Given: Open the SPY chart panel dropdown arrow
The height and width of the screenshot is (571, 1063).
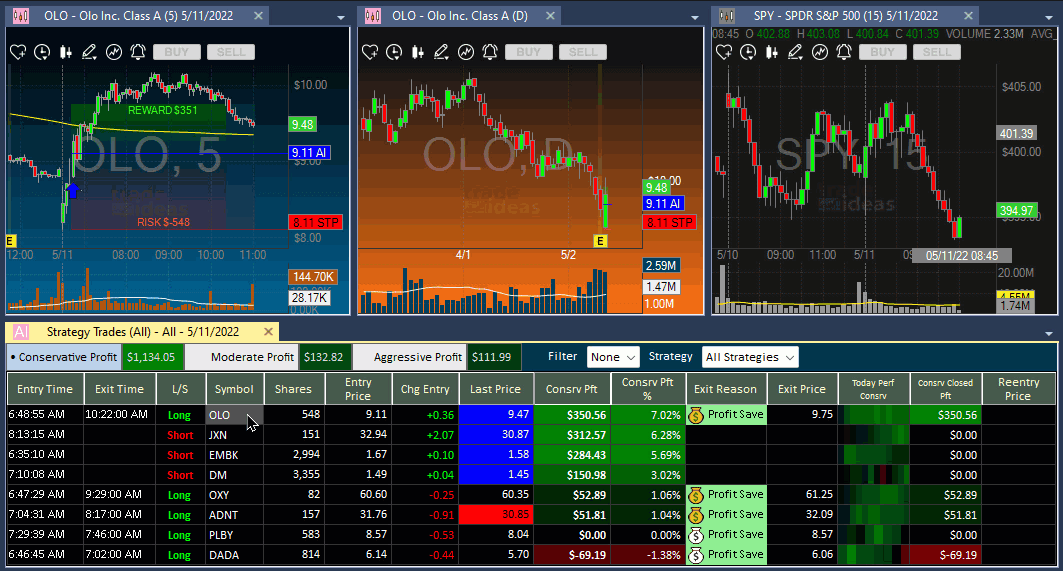Looking at the screenshot, I should pos(1049,16).
